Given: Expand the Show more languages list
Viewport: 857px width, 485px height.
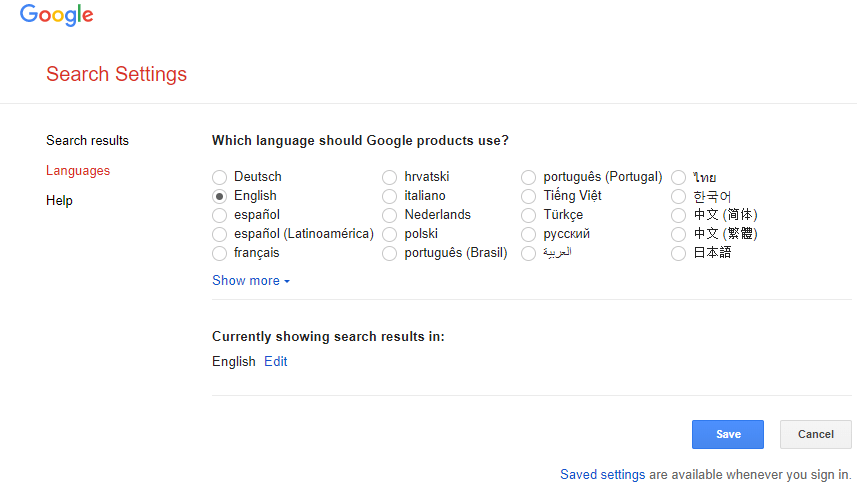Looking at the screenshot, I should pos(250,281).
